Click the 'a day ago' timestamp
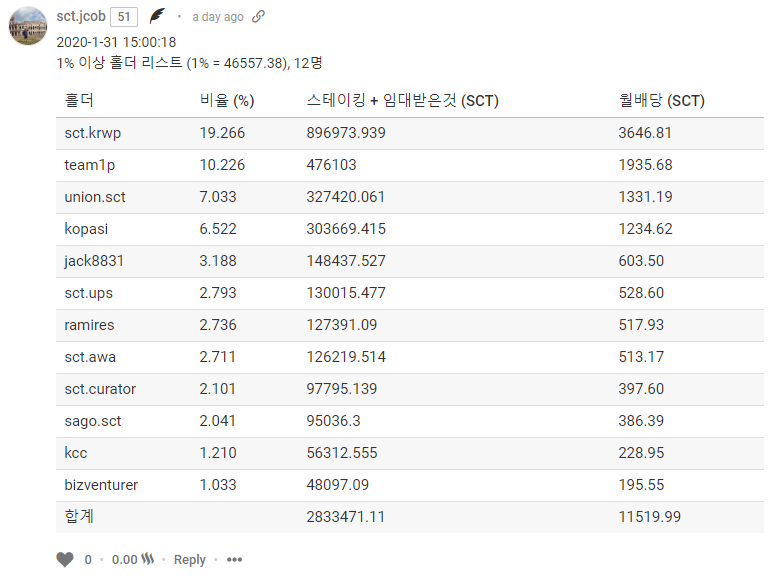Screen dimensions: 771x576 click(217, 17)
